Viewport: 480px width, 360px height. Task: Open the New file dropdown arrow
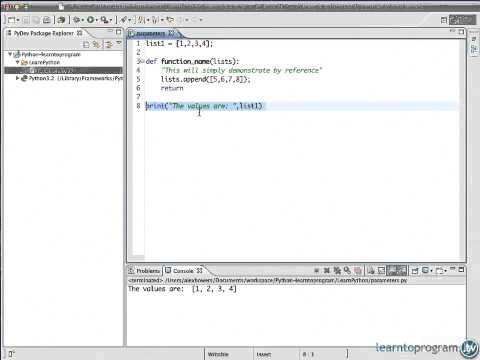[18, 20]
